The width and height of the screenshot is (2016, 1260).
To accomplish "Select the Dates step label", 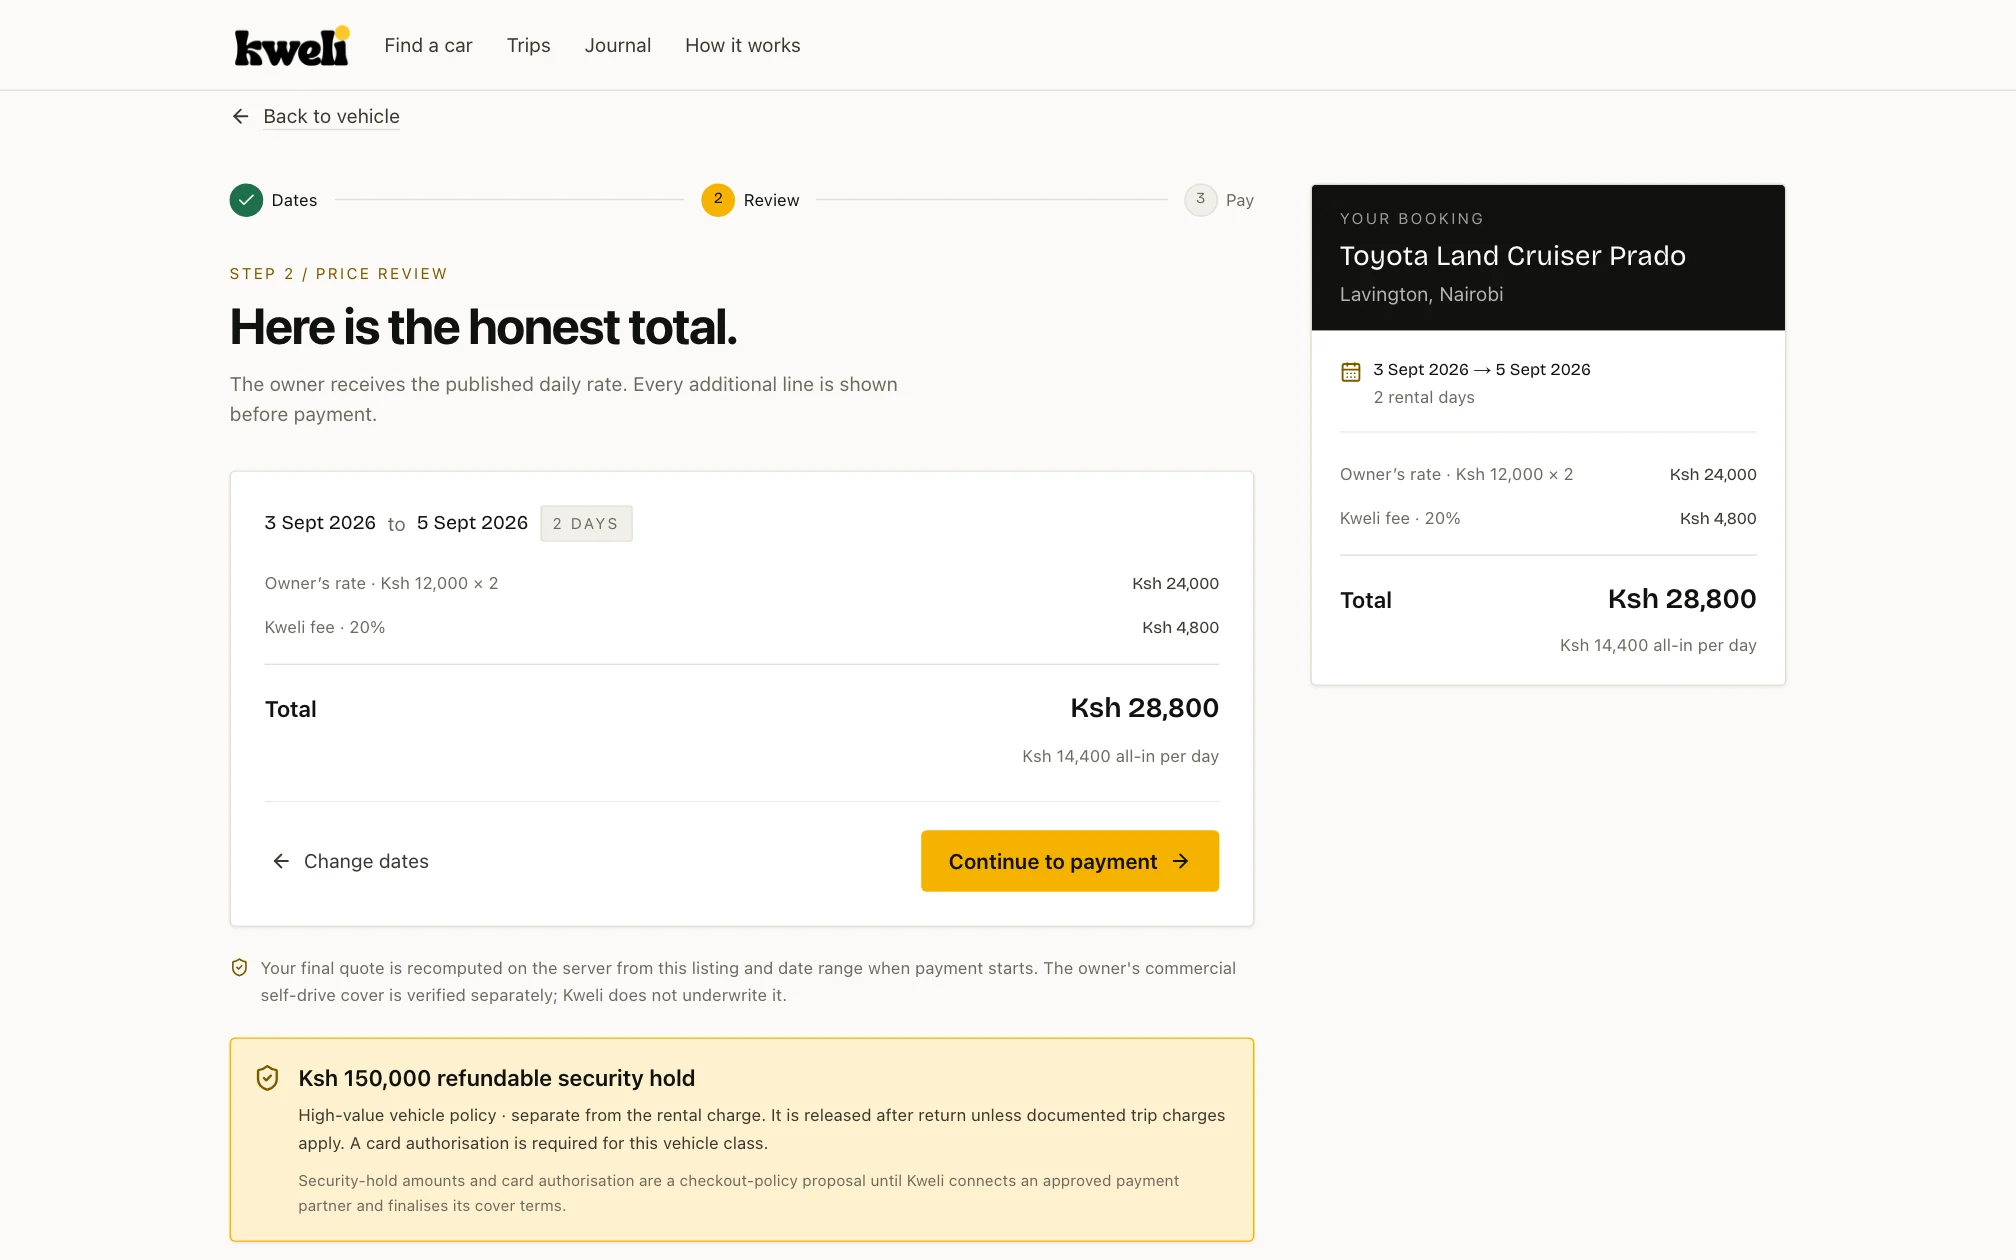I will (294, 200).
